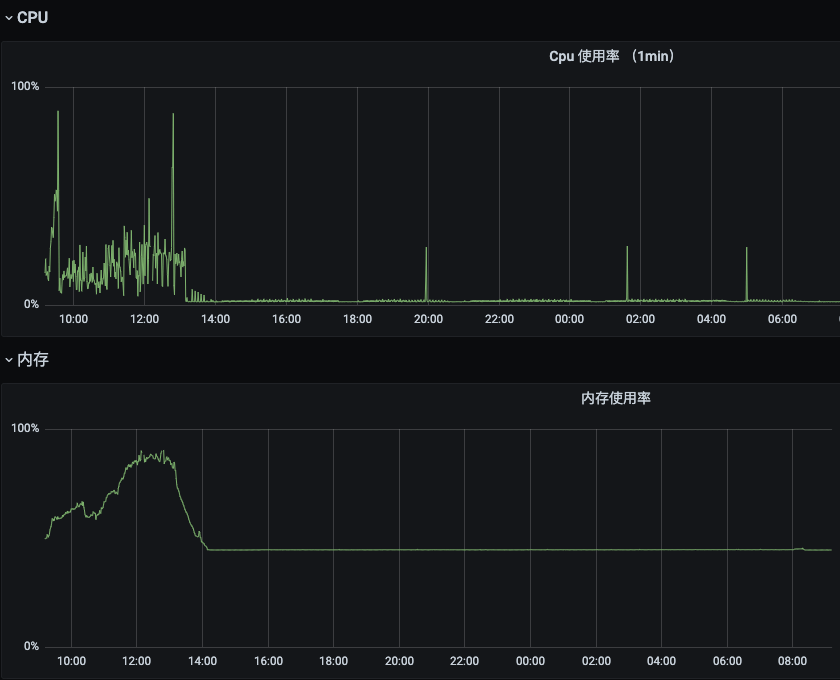Click the 12:00 time label on memory chart
Screen dimensions: 840x680
pyautogui.click(x=137, y=661)
